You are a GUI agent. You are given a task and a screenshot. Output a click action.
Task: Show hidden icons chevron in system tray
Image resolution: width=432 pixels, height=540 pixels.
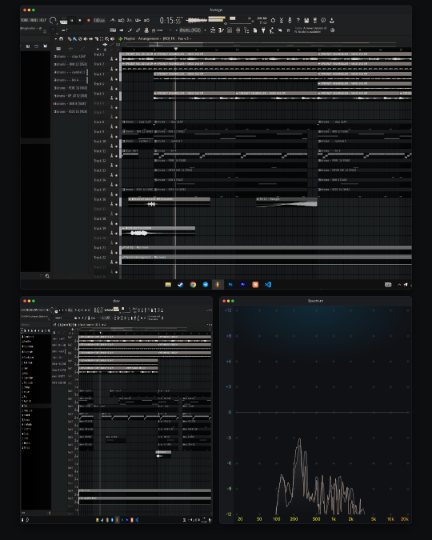pos(399,284)
